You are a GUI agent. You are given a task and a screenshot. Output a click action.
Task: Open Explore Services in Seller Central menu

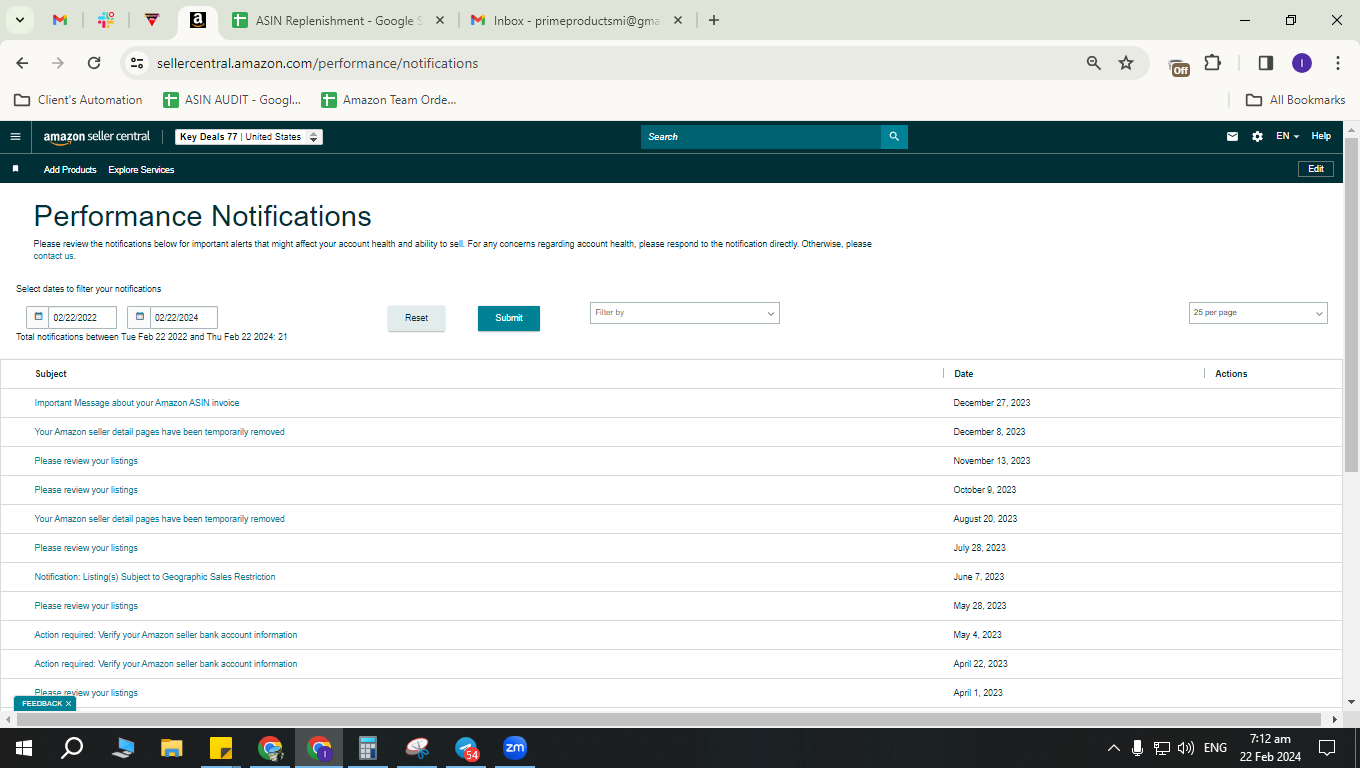point(141,170)
